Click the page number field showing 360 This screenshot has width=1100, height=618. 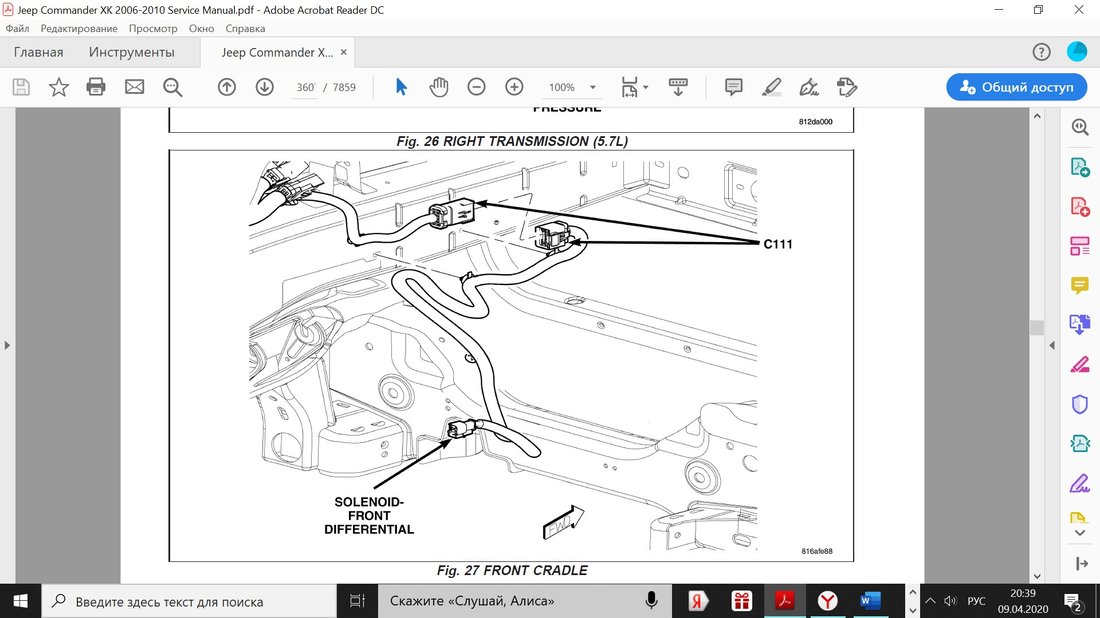pyautogui.click(x=305, y=87)
